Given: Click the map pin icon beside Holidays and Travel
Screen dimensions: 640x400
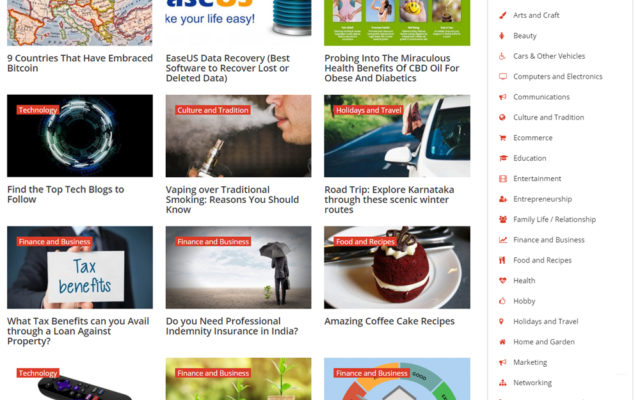Looking at the screenshot, I should [x=502, y=322].
